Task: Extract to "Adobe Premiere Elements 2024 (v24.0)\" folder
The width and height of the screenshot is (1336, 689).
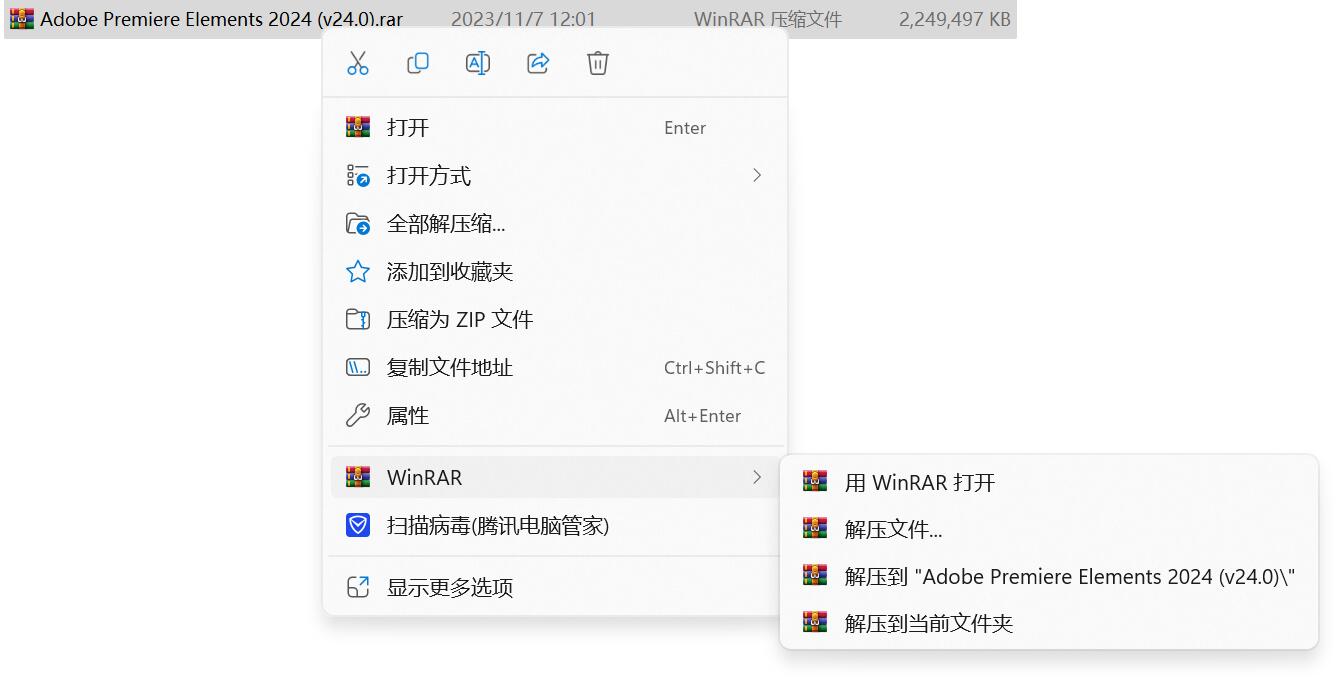Action: 1069,576
